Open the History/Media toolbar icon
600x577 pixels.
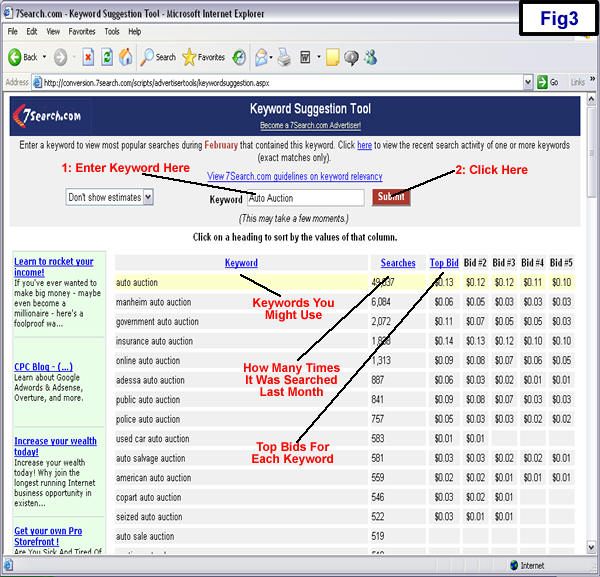click(240, 57)
